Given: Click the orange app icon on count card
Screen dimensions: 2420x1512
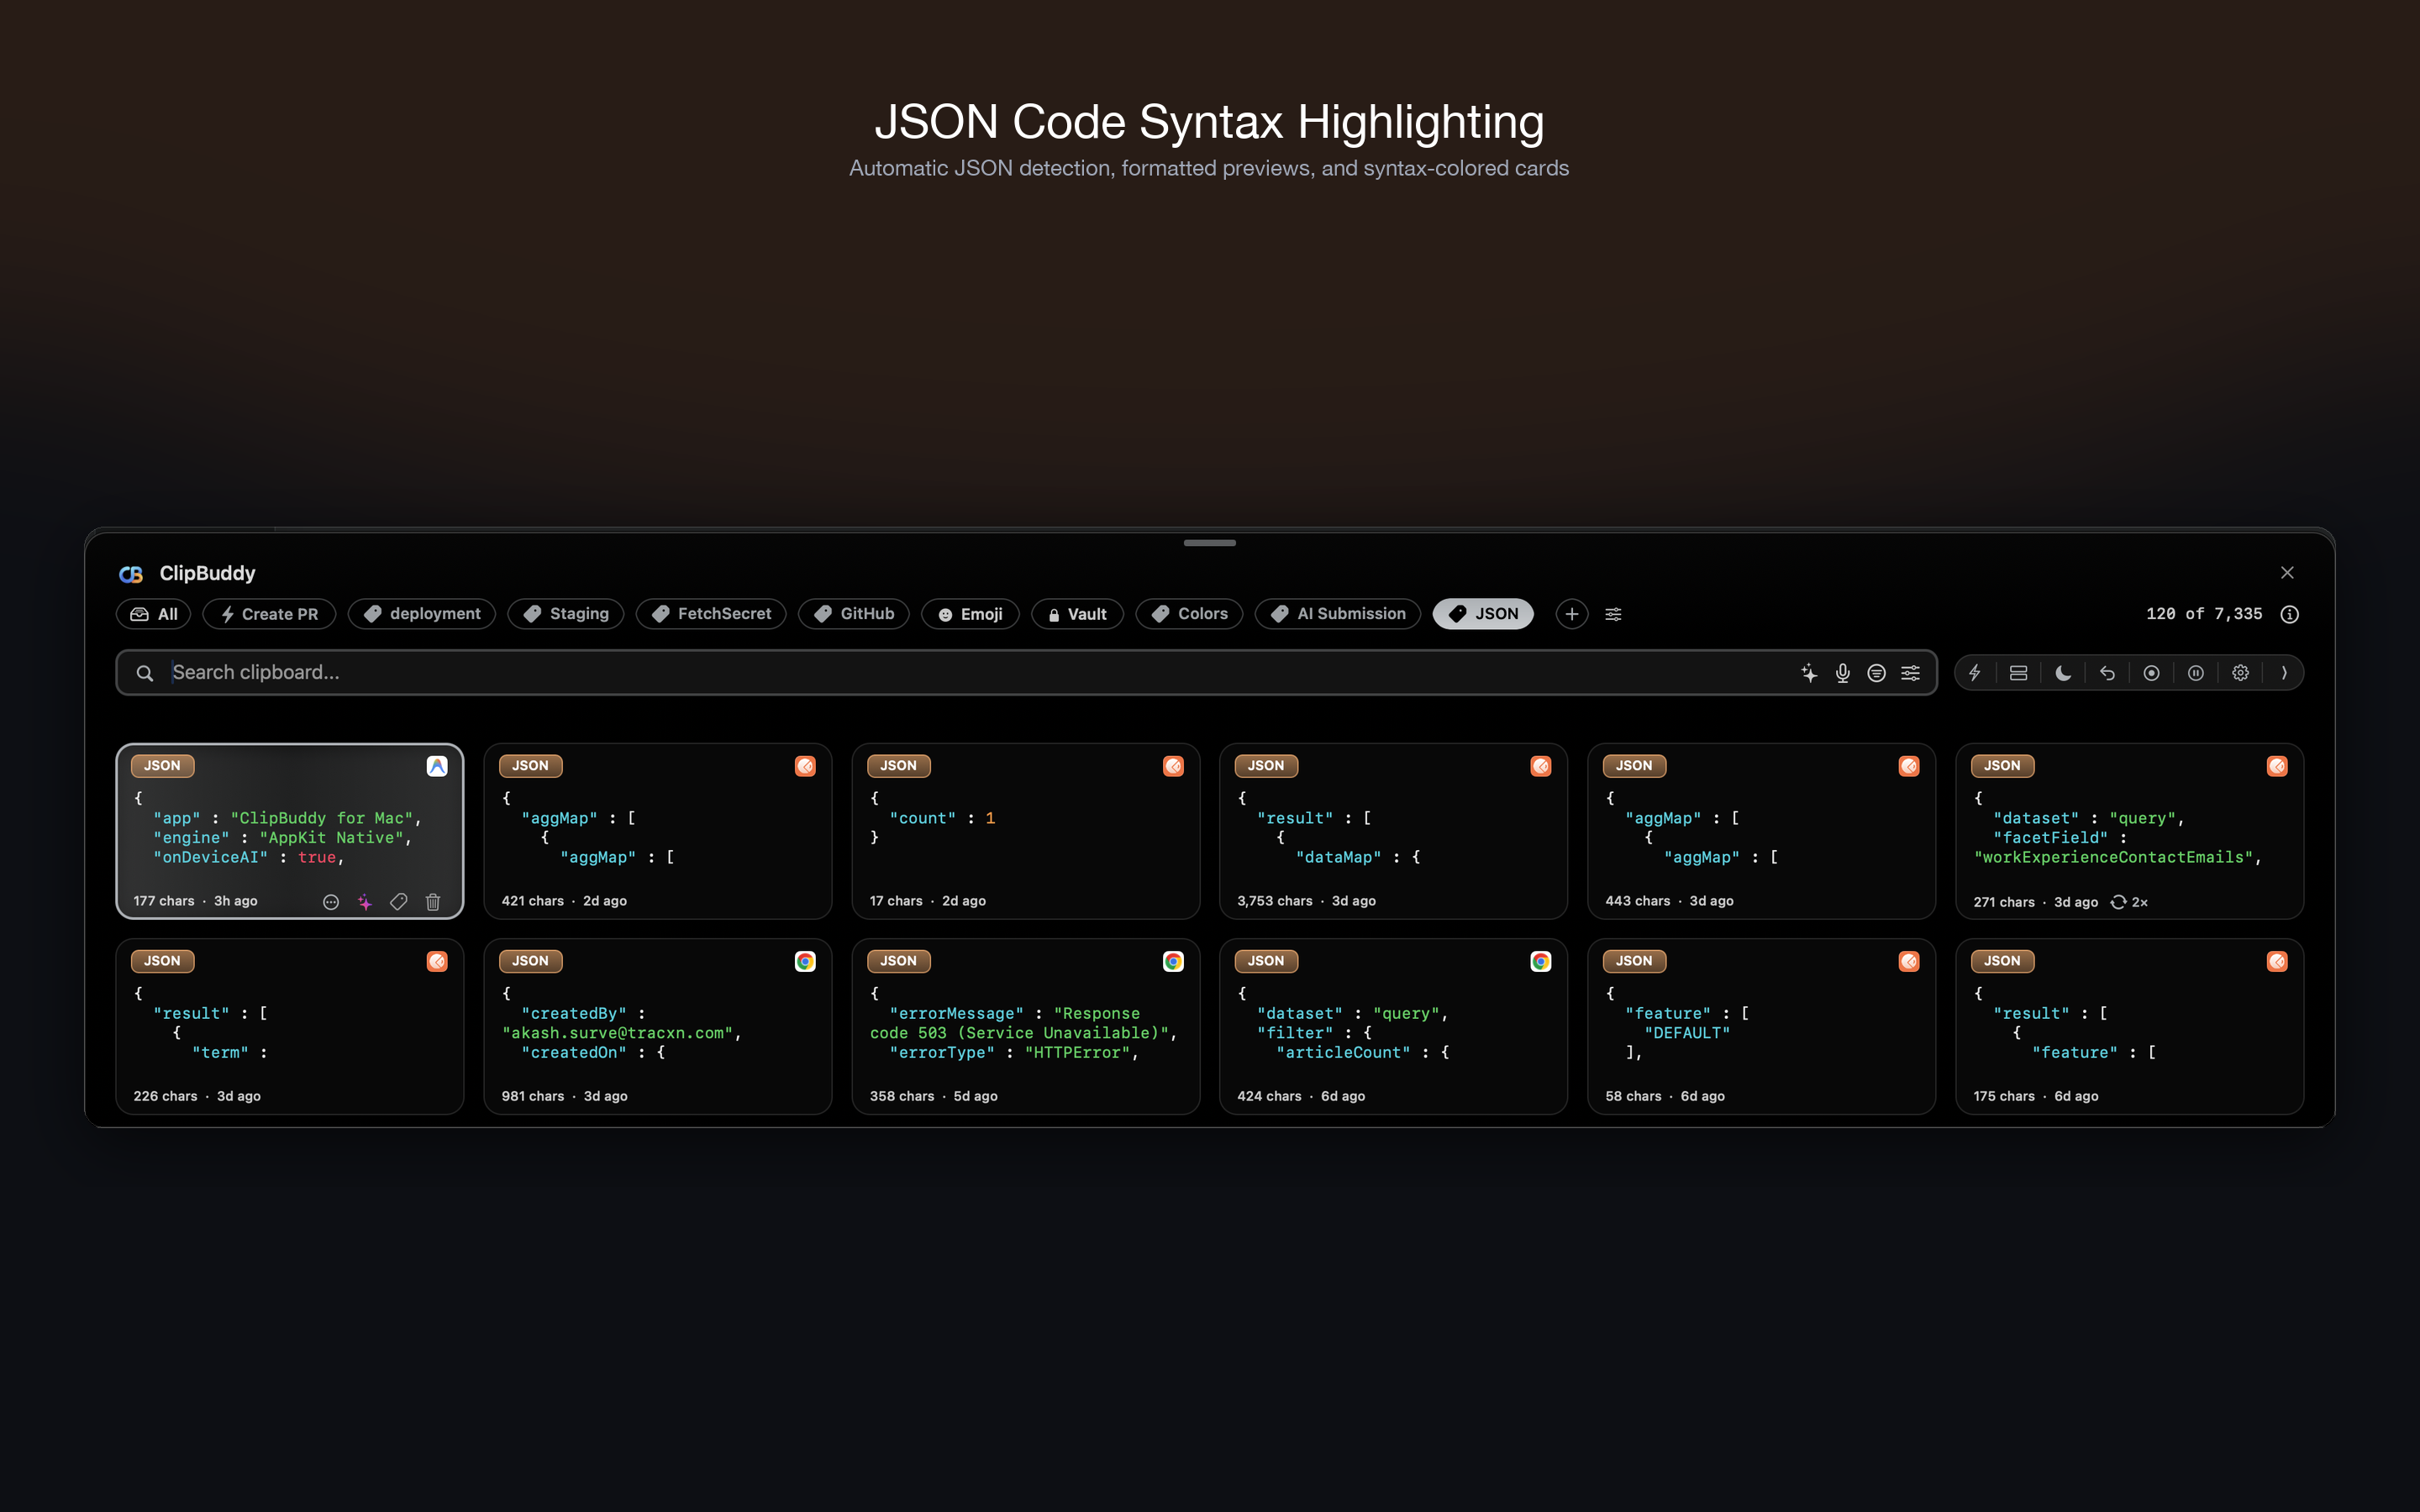Looking at the screenshot, I should coord(1173,766).
